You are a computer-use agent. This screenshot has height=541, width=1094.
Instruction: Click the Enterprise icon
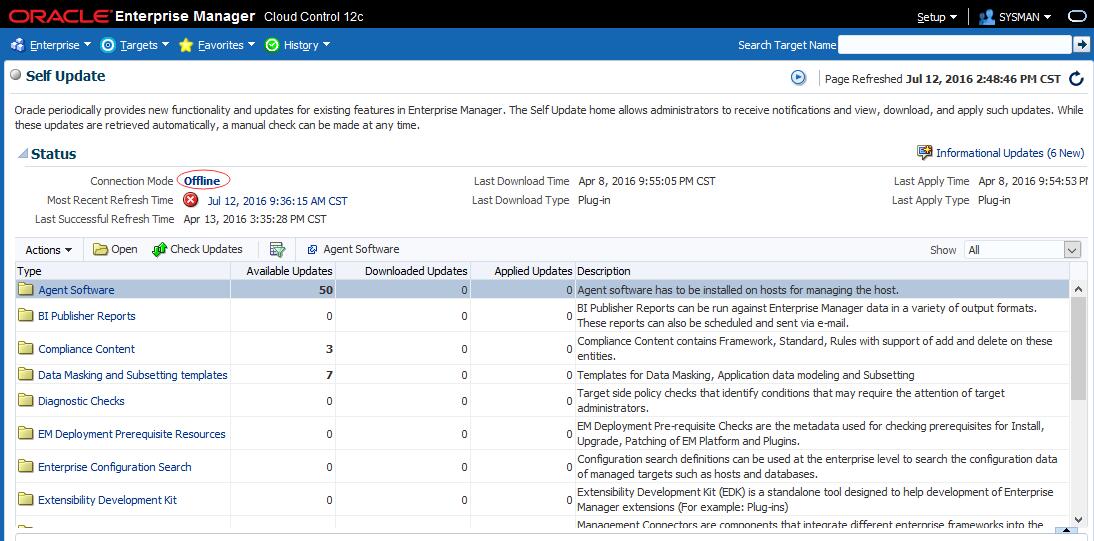pos(18,45)
